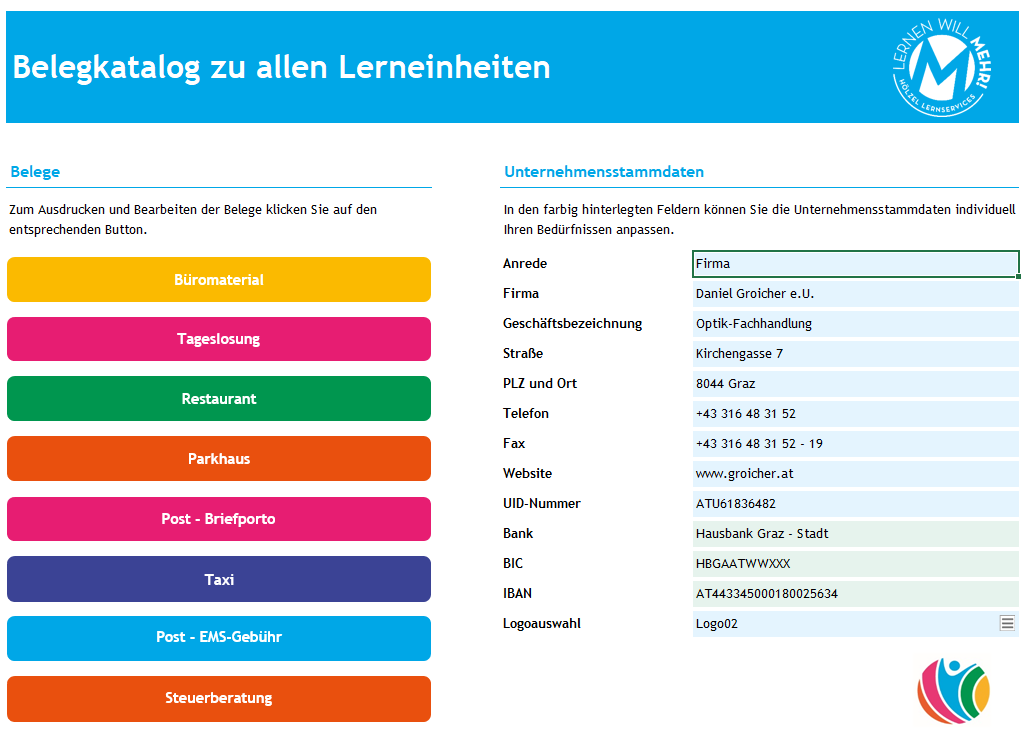Open the Taxi receipt button
Screen dimensions: 1028x733
pyautogui.click(x=219, y=580)
